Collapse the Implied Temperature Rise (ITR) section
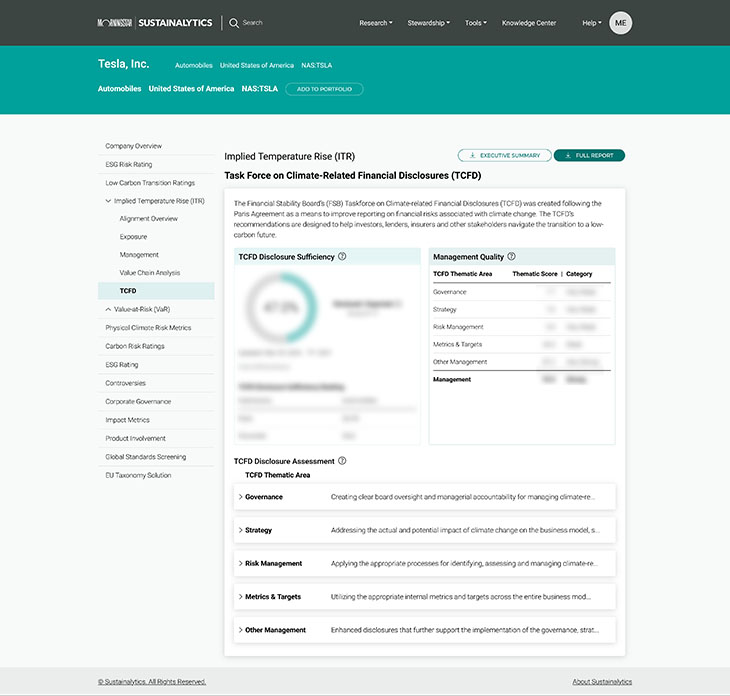Screen dimensions: 730x696 (x=108, y=201)
